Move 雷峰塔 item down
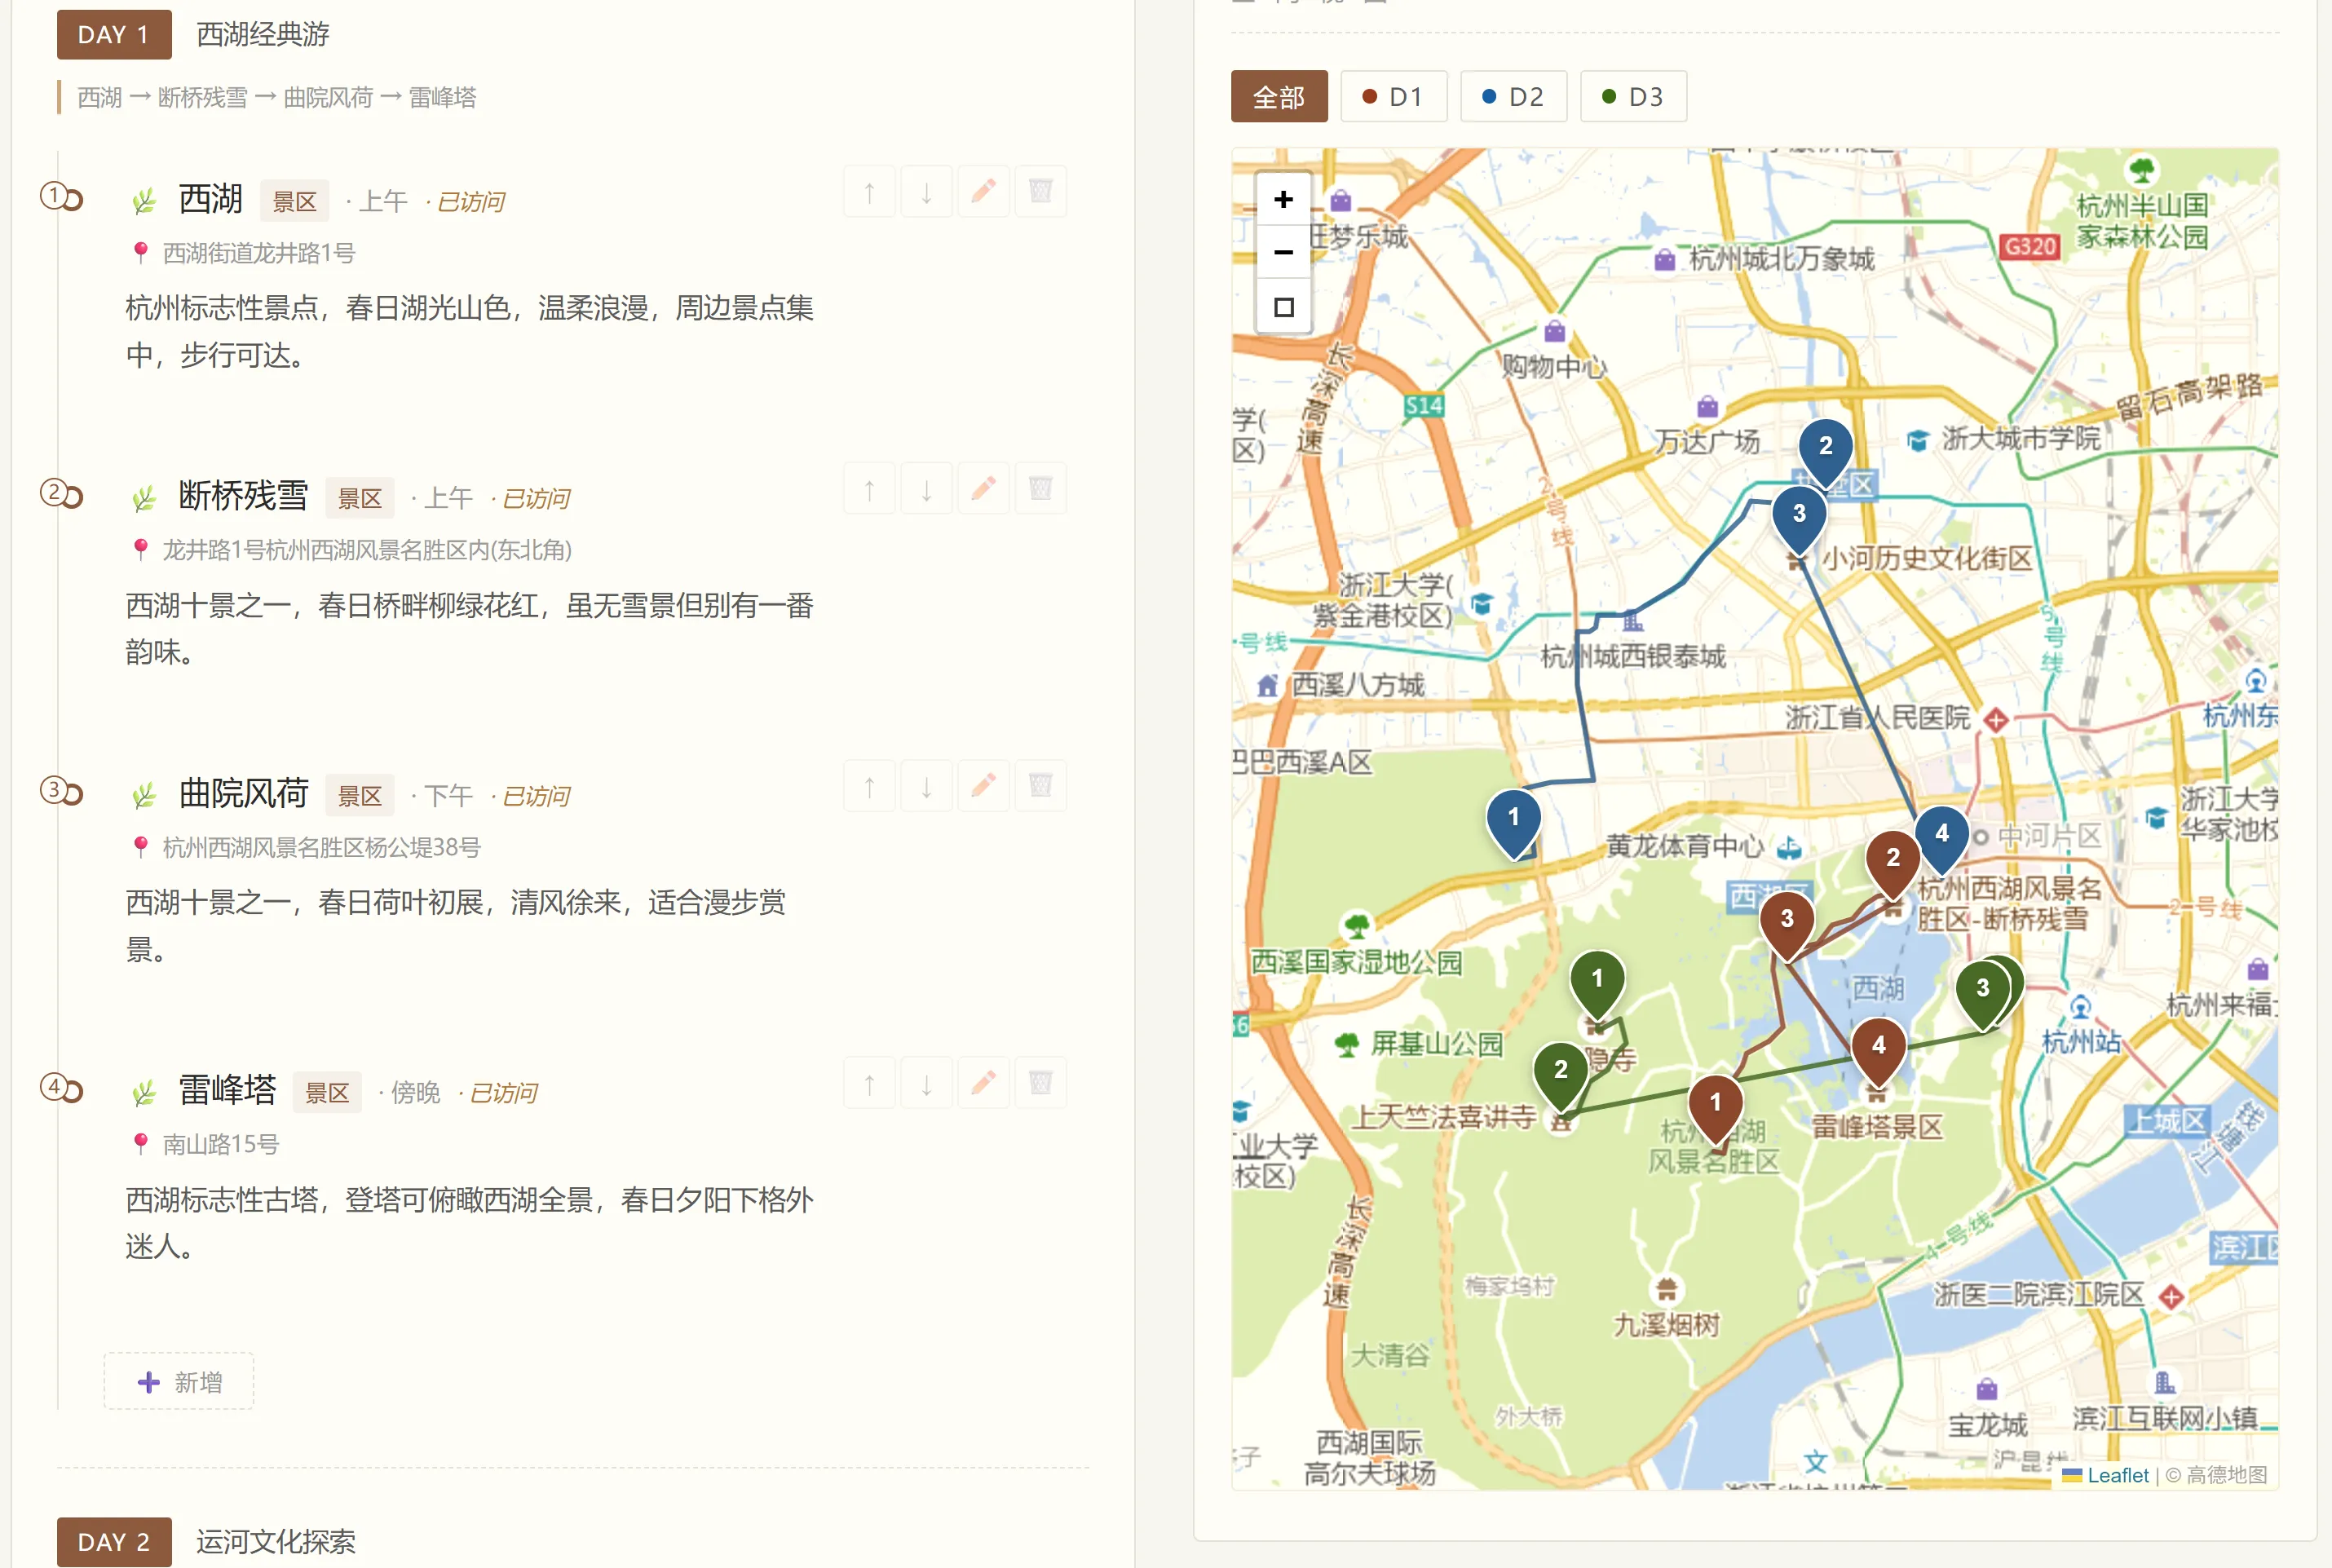 (926, 1083)
